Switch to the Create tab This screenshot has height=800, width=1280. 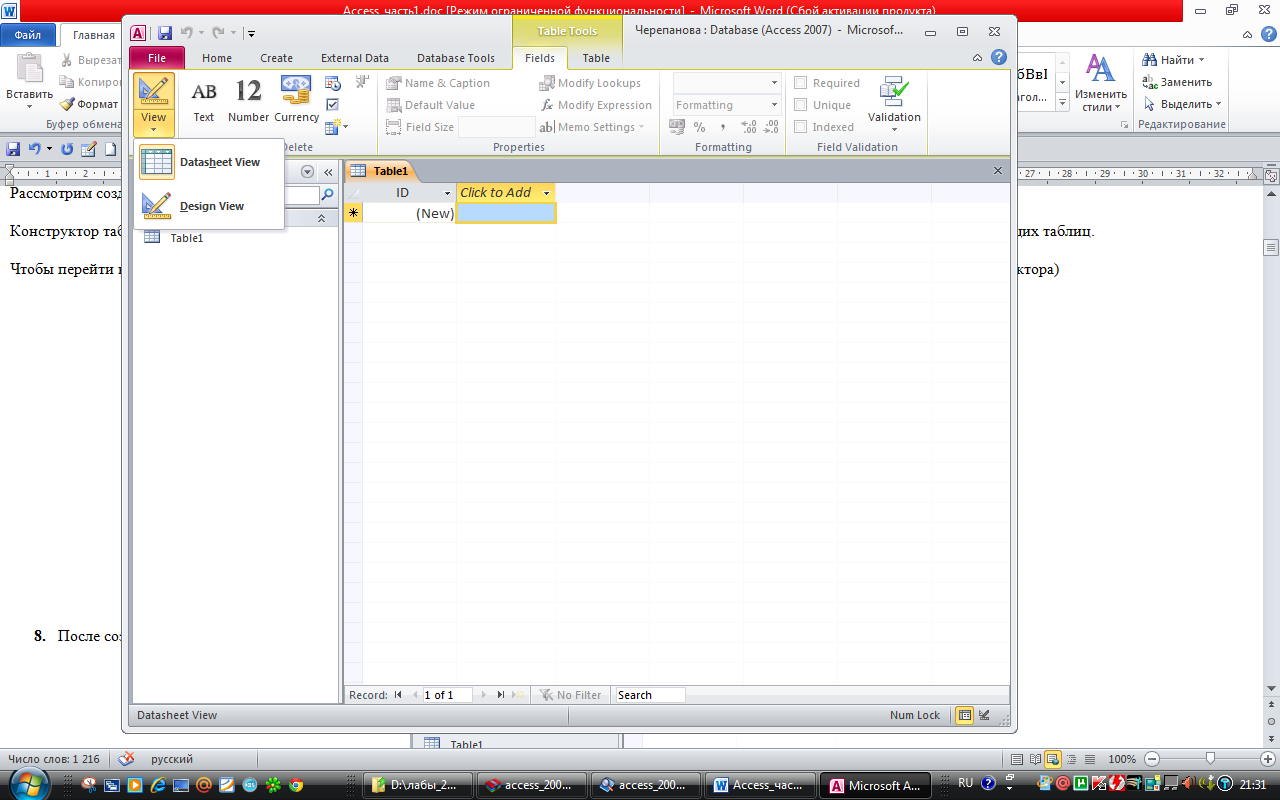click(277, 58)
